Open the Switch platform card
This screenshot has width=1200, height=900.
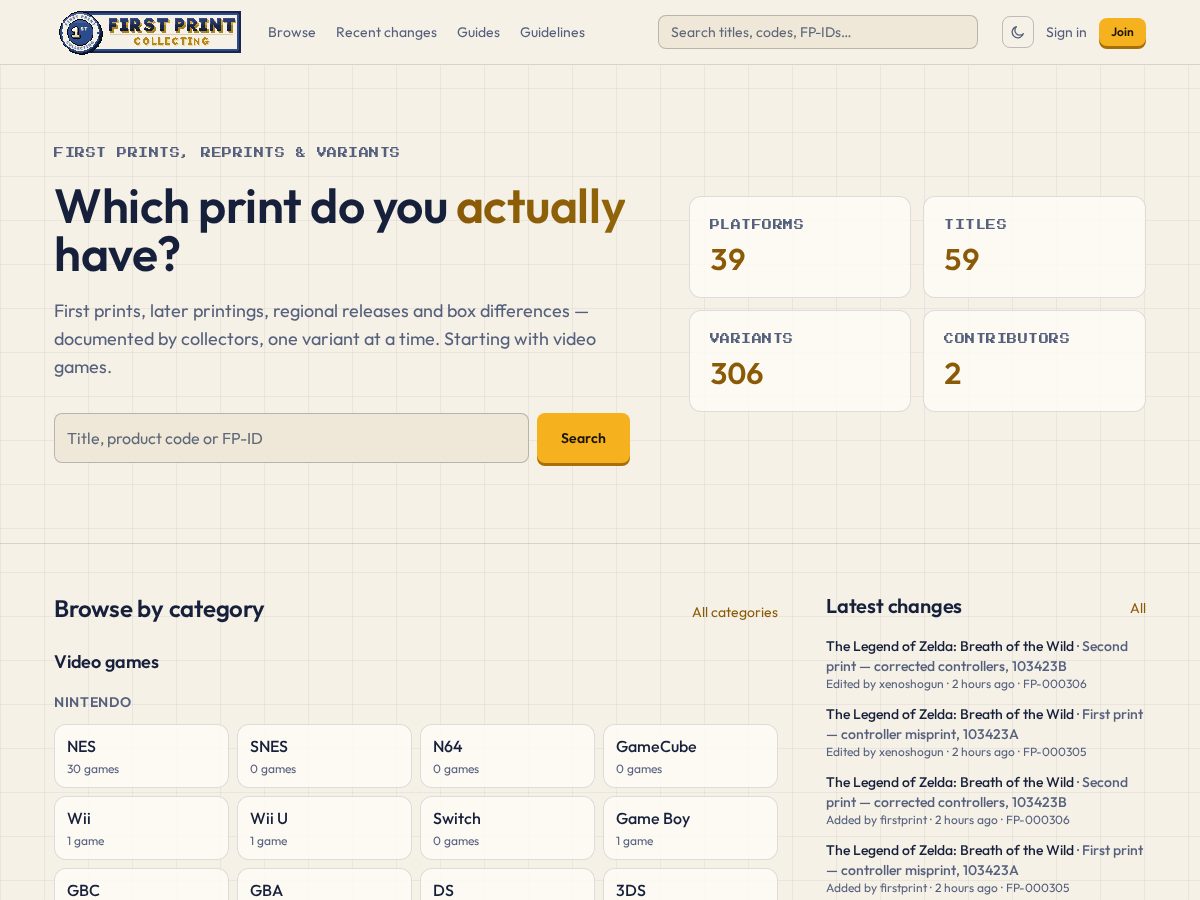point(507,828)
